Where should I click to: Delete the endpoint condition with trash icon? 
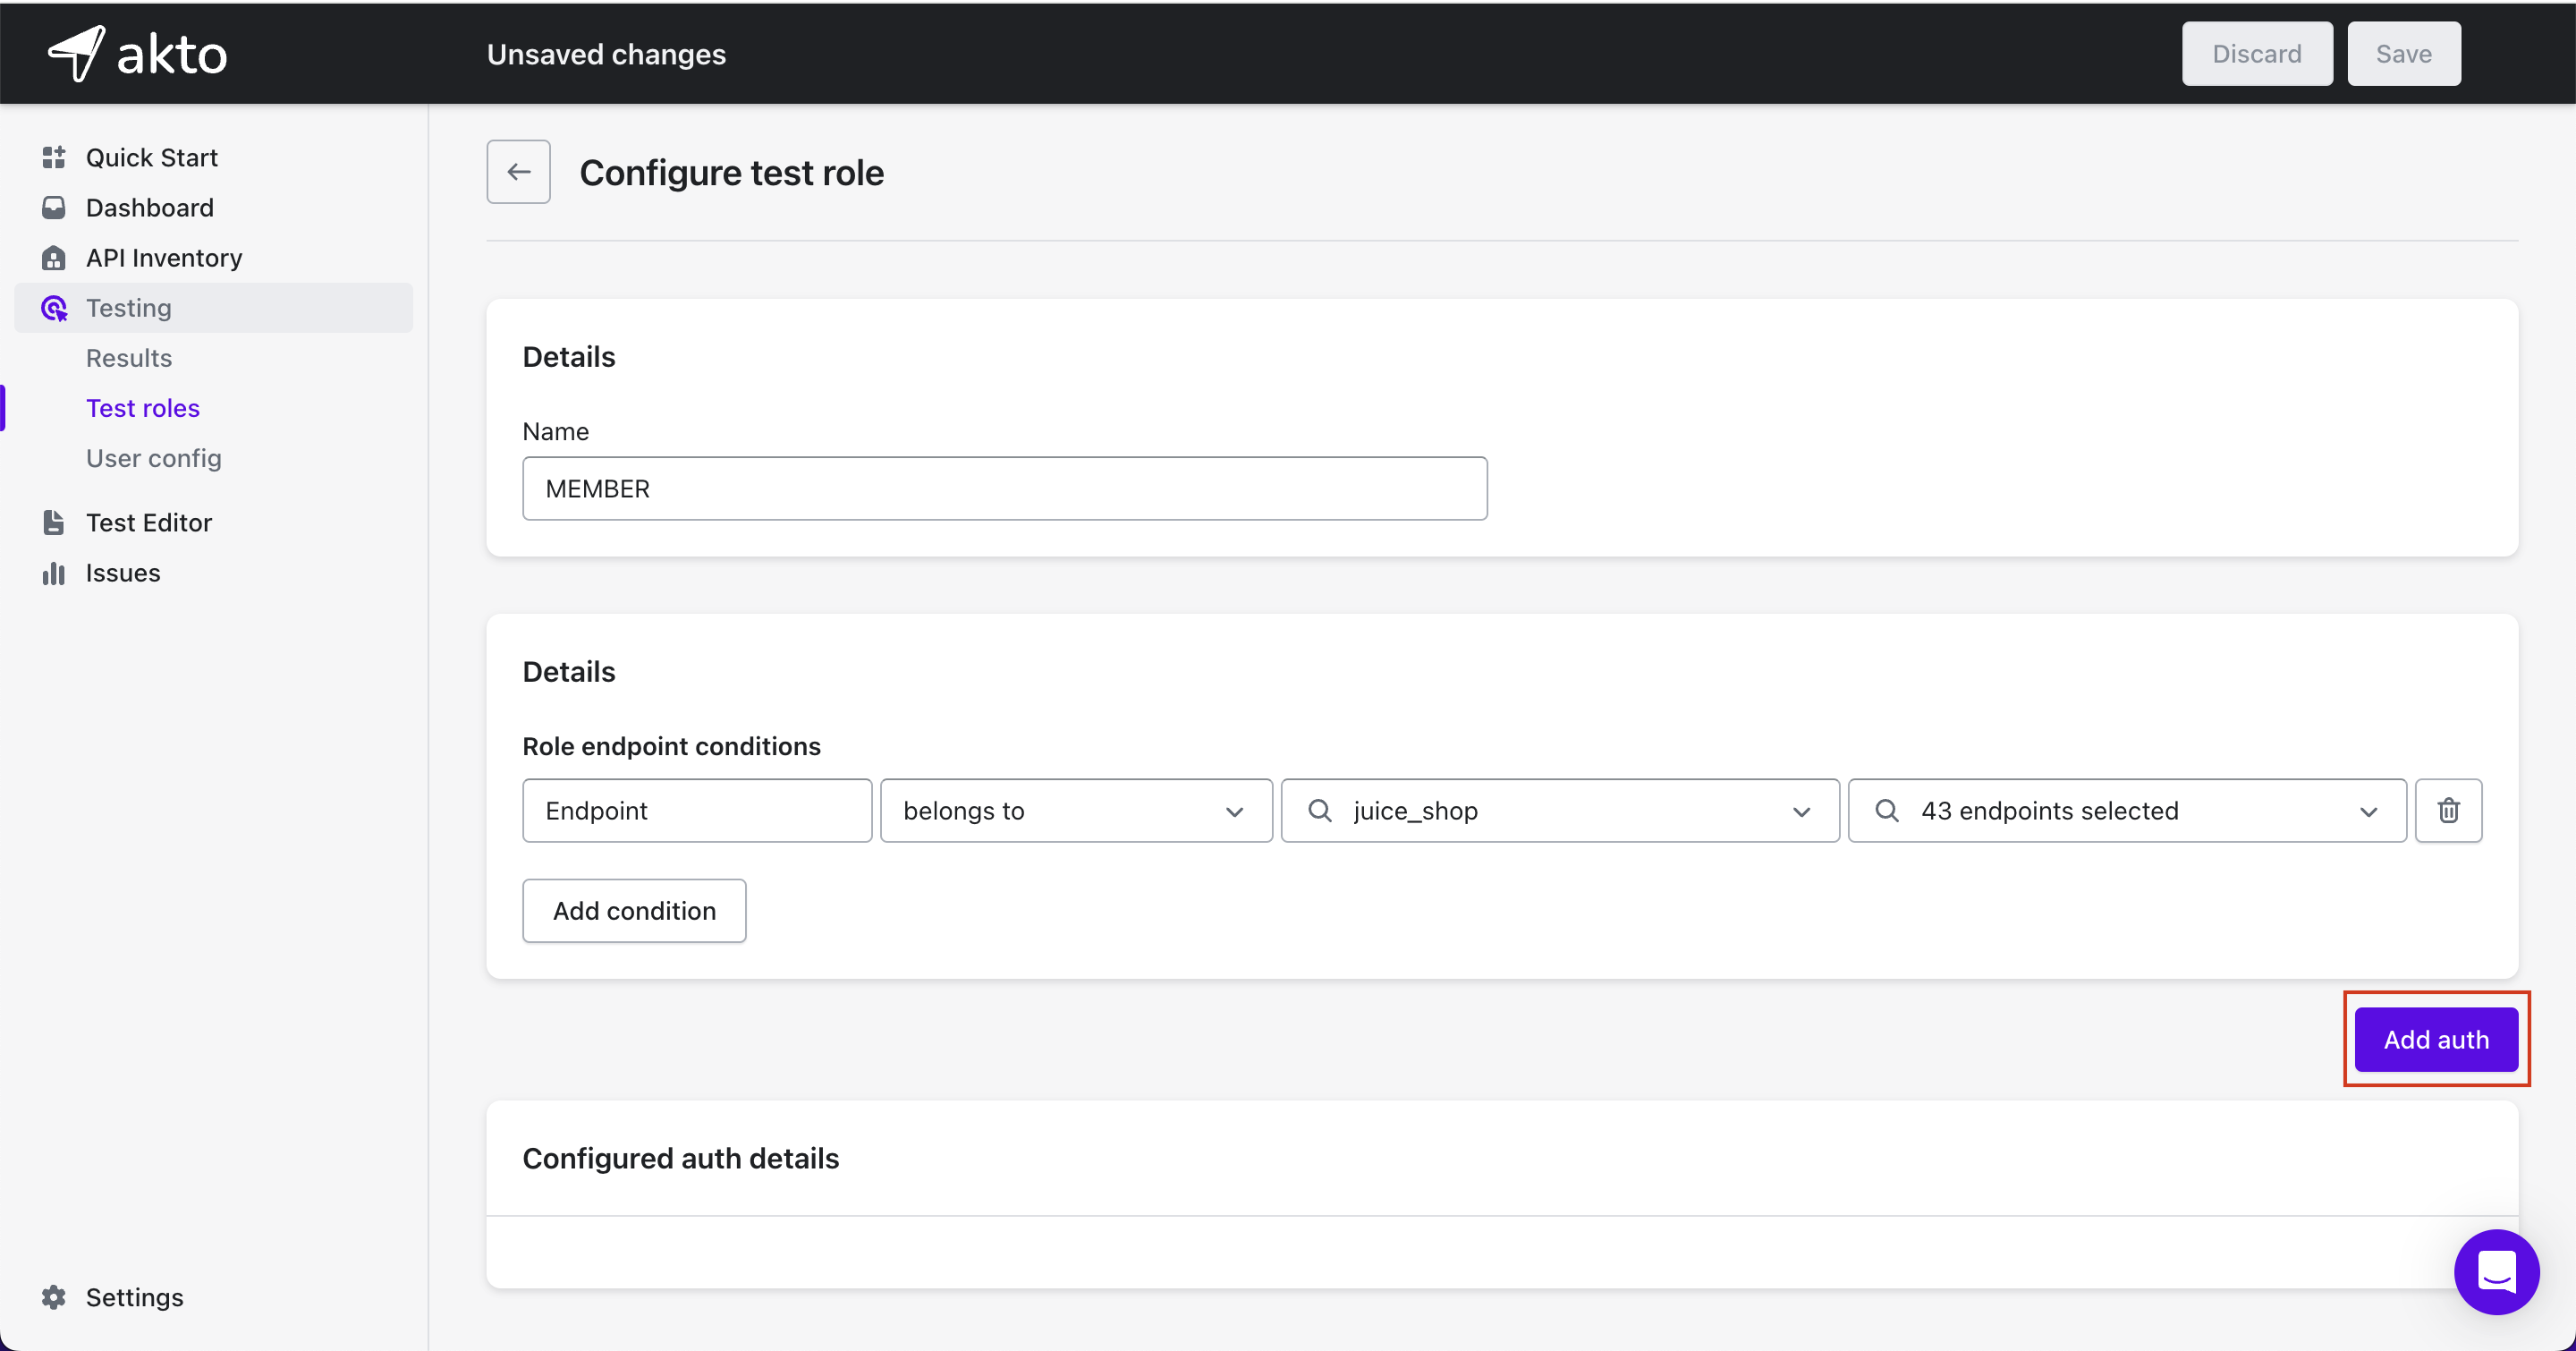coord(2447,810)
